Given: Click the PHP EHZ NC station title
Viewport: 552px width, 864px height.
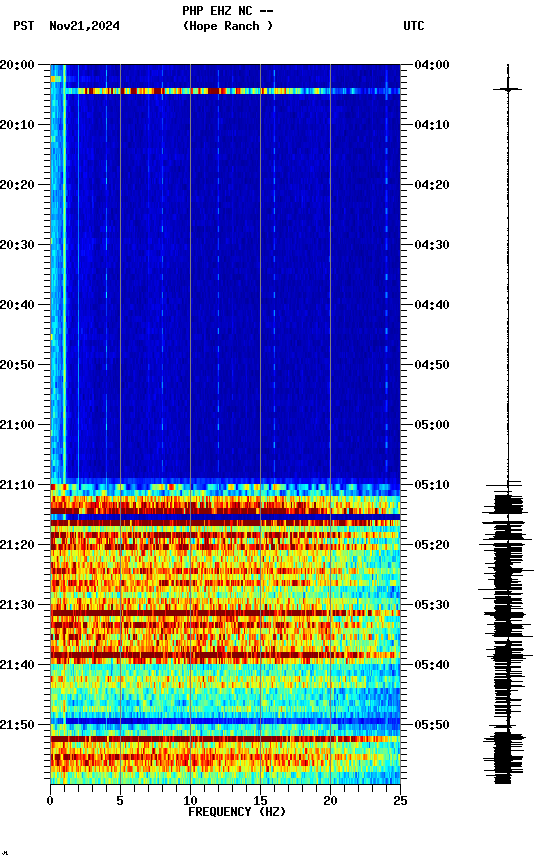Looking at the screenshot, I should point(228,11).
